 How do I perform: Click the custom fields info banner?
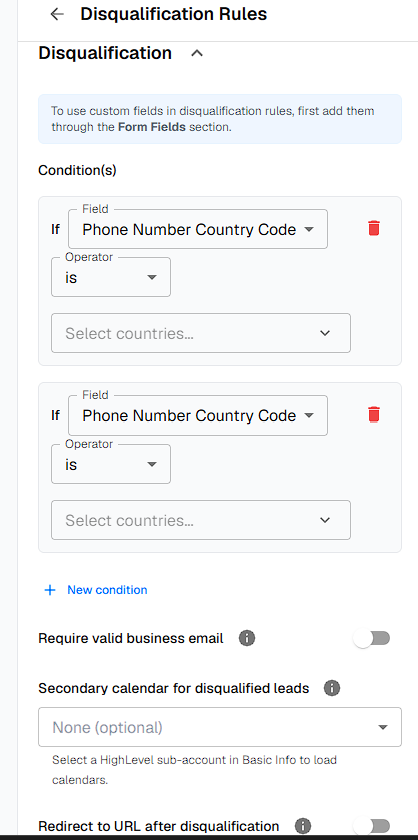click(220, 119)
